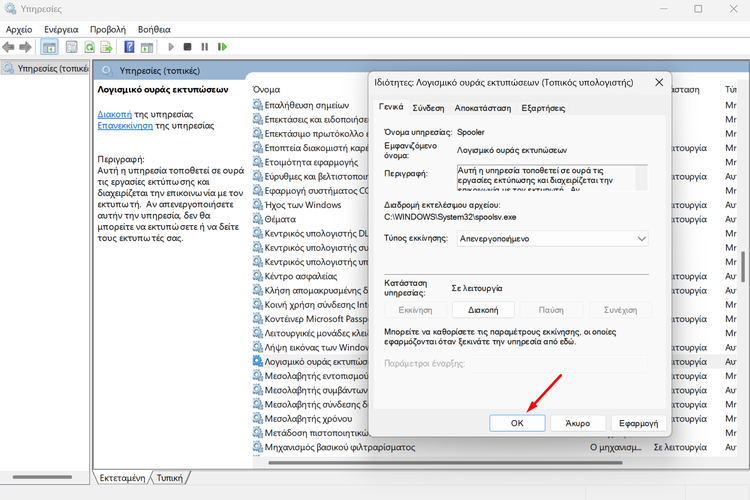Click the Pause Service toolbar icon
This screenshot has height=500, width=750.
[x=204, y=47]
